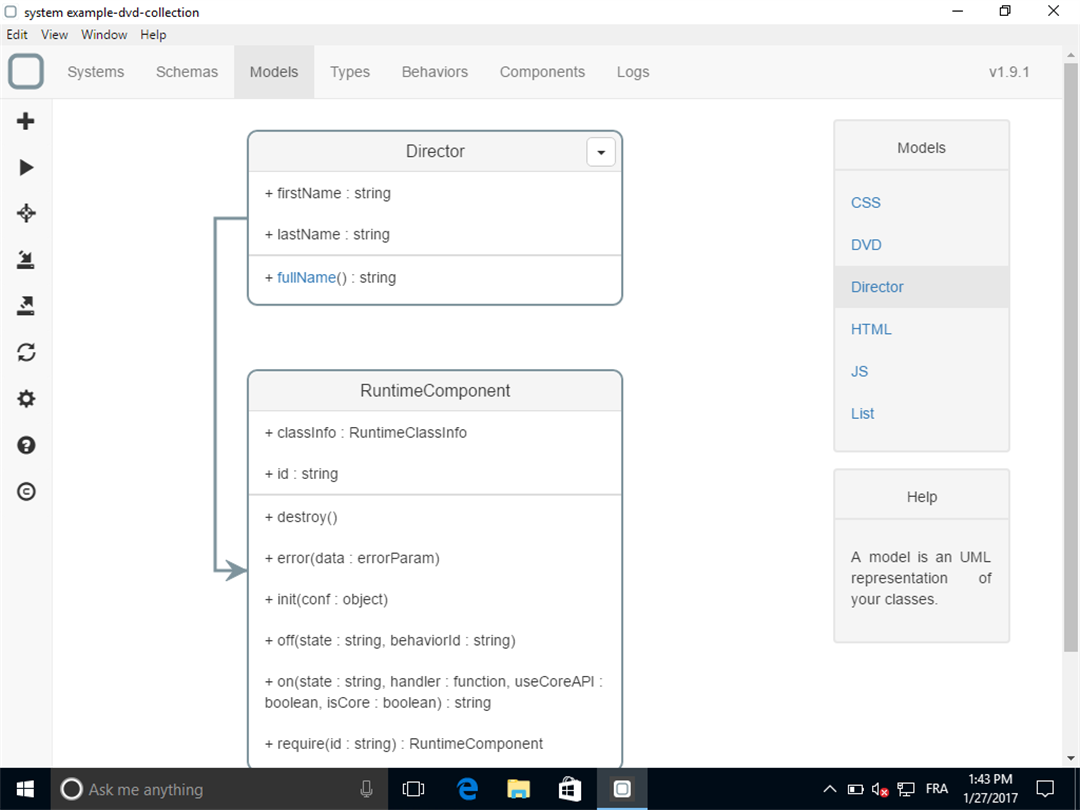
Task: Open the Behaviors tab
Action: [x=435, y=72]
